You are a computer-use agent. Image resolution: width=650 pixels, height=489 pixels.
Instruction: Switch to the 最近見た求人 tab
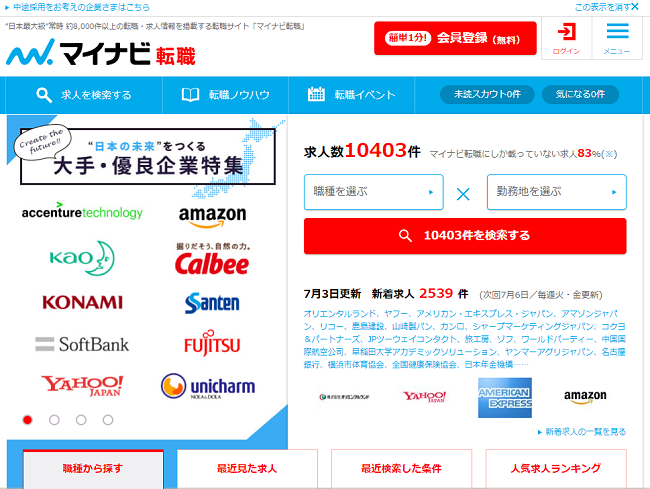[247, 469]
